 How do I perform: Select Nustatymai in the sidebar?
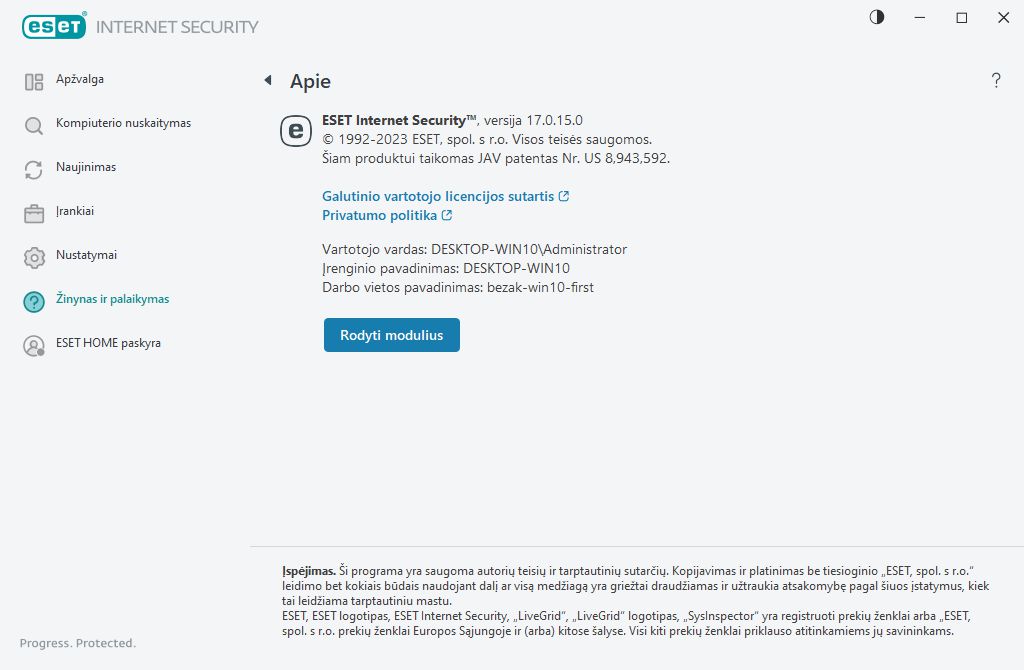86,255
